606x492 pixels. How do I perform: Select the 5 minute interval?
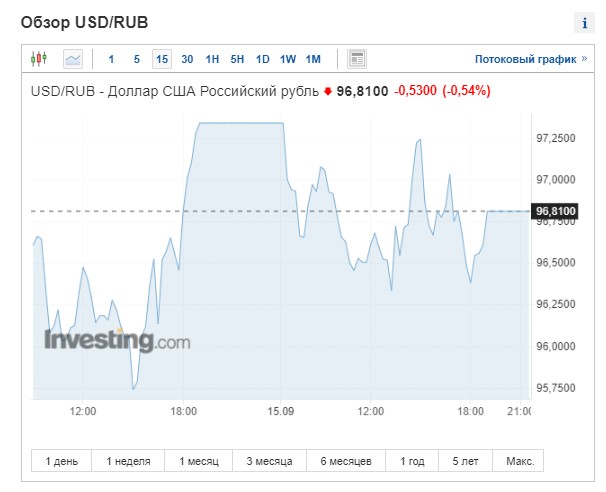pos(136,59)
